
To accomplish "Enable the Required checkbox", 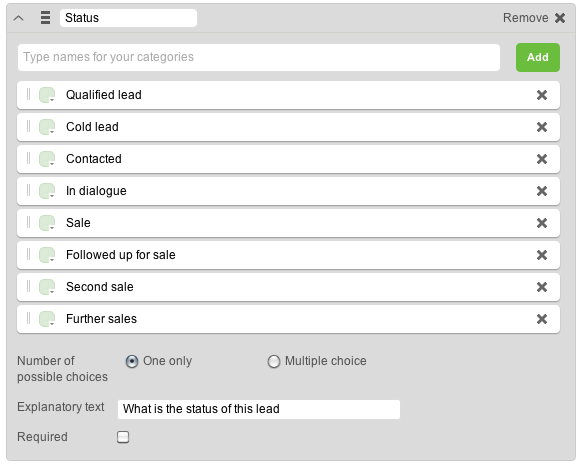I will [x=123, y=437].
